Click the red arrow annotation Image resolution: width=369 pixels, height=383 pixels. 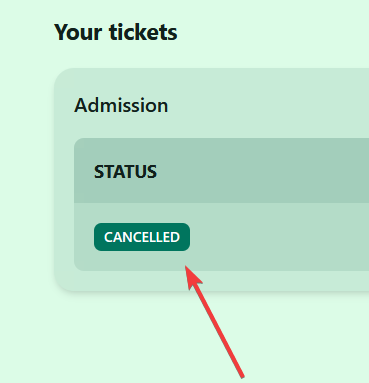(215, 322)
